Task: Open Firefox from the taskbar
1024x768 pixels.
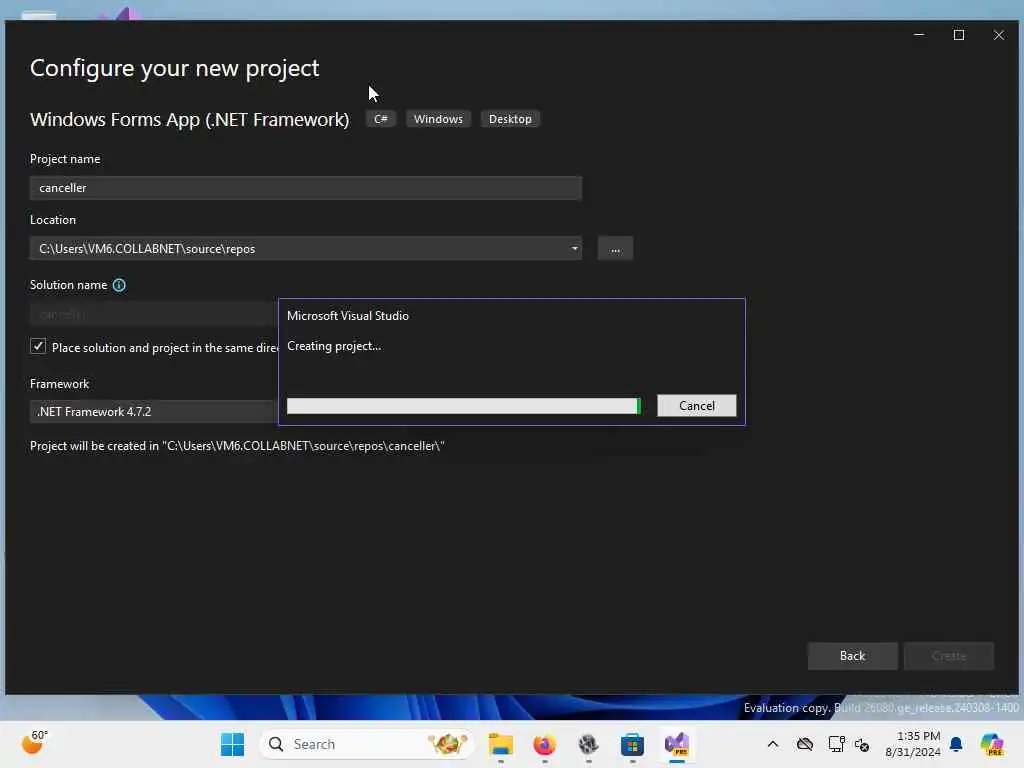Action: click(545, 744)
